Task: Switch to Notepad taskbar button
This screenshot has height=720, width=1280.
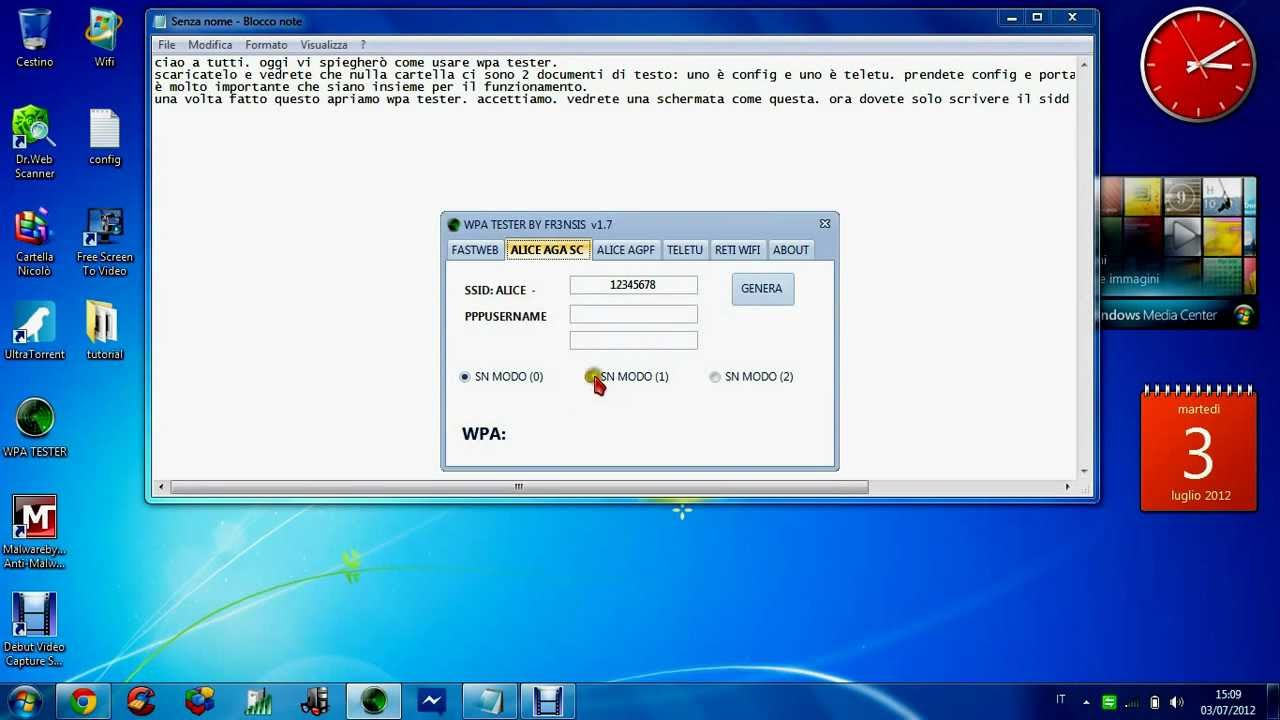Action: pos(490,701)
